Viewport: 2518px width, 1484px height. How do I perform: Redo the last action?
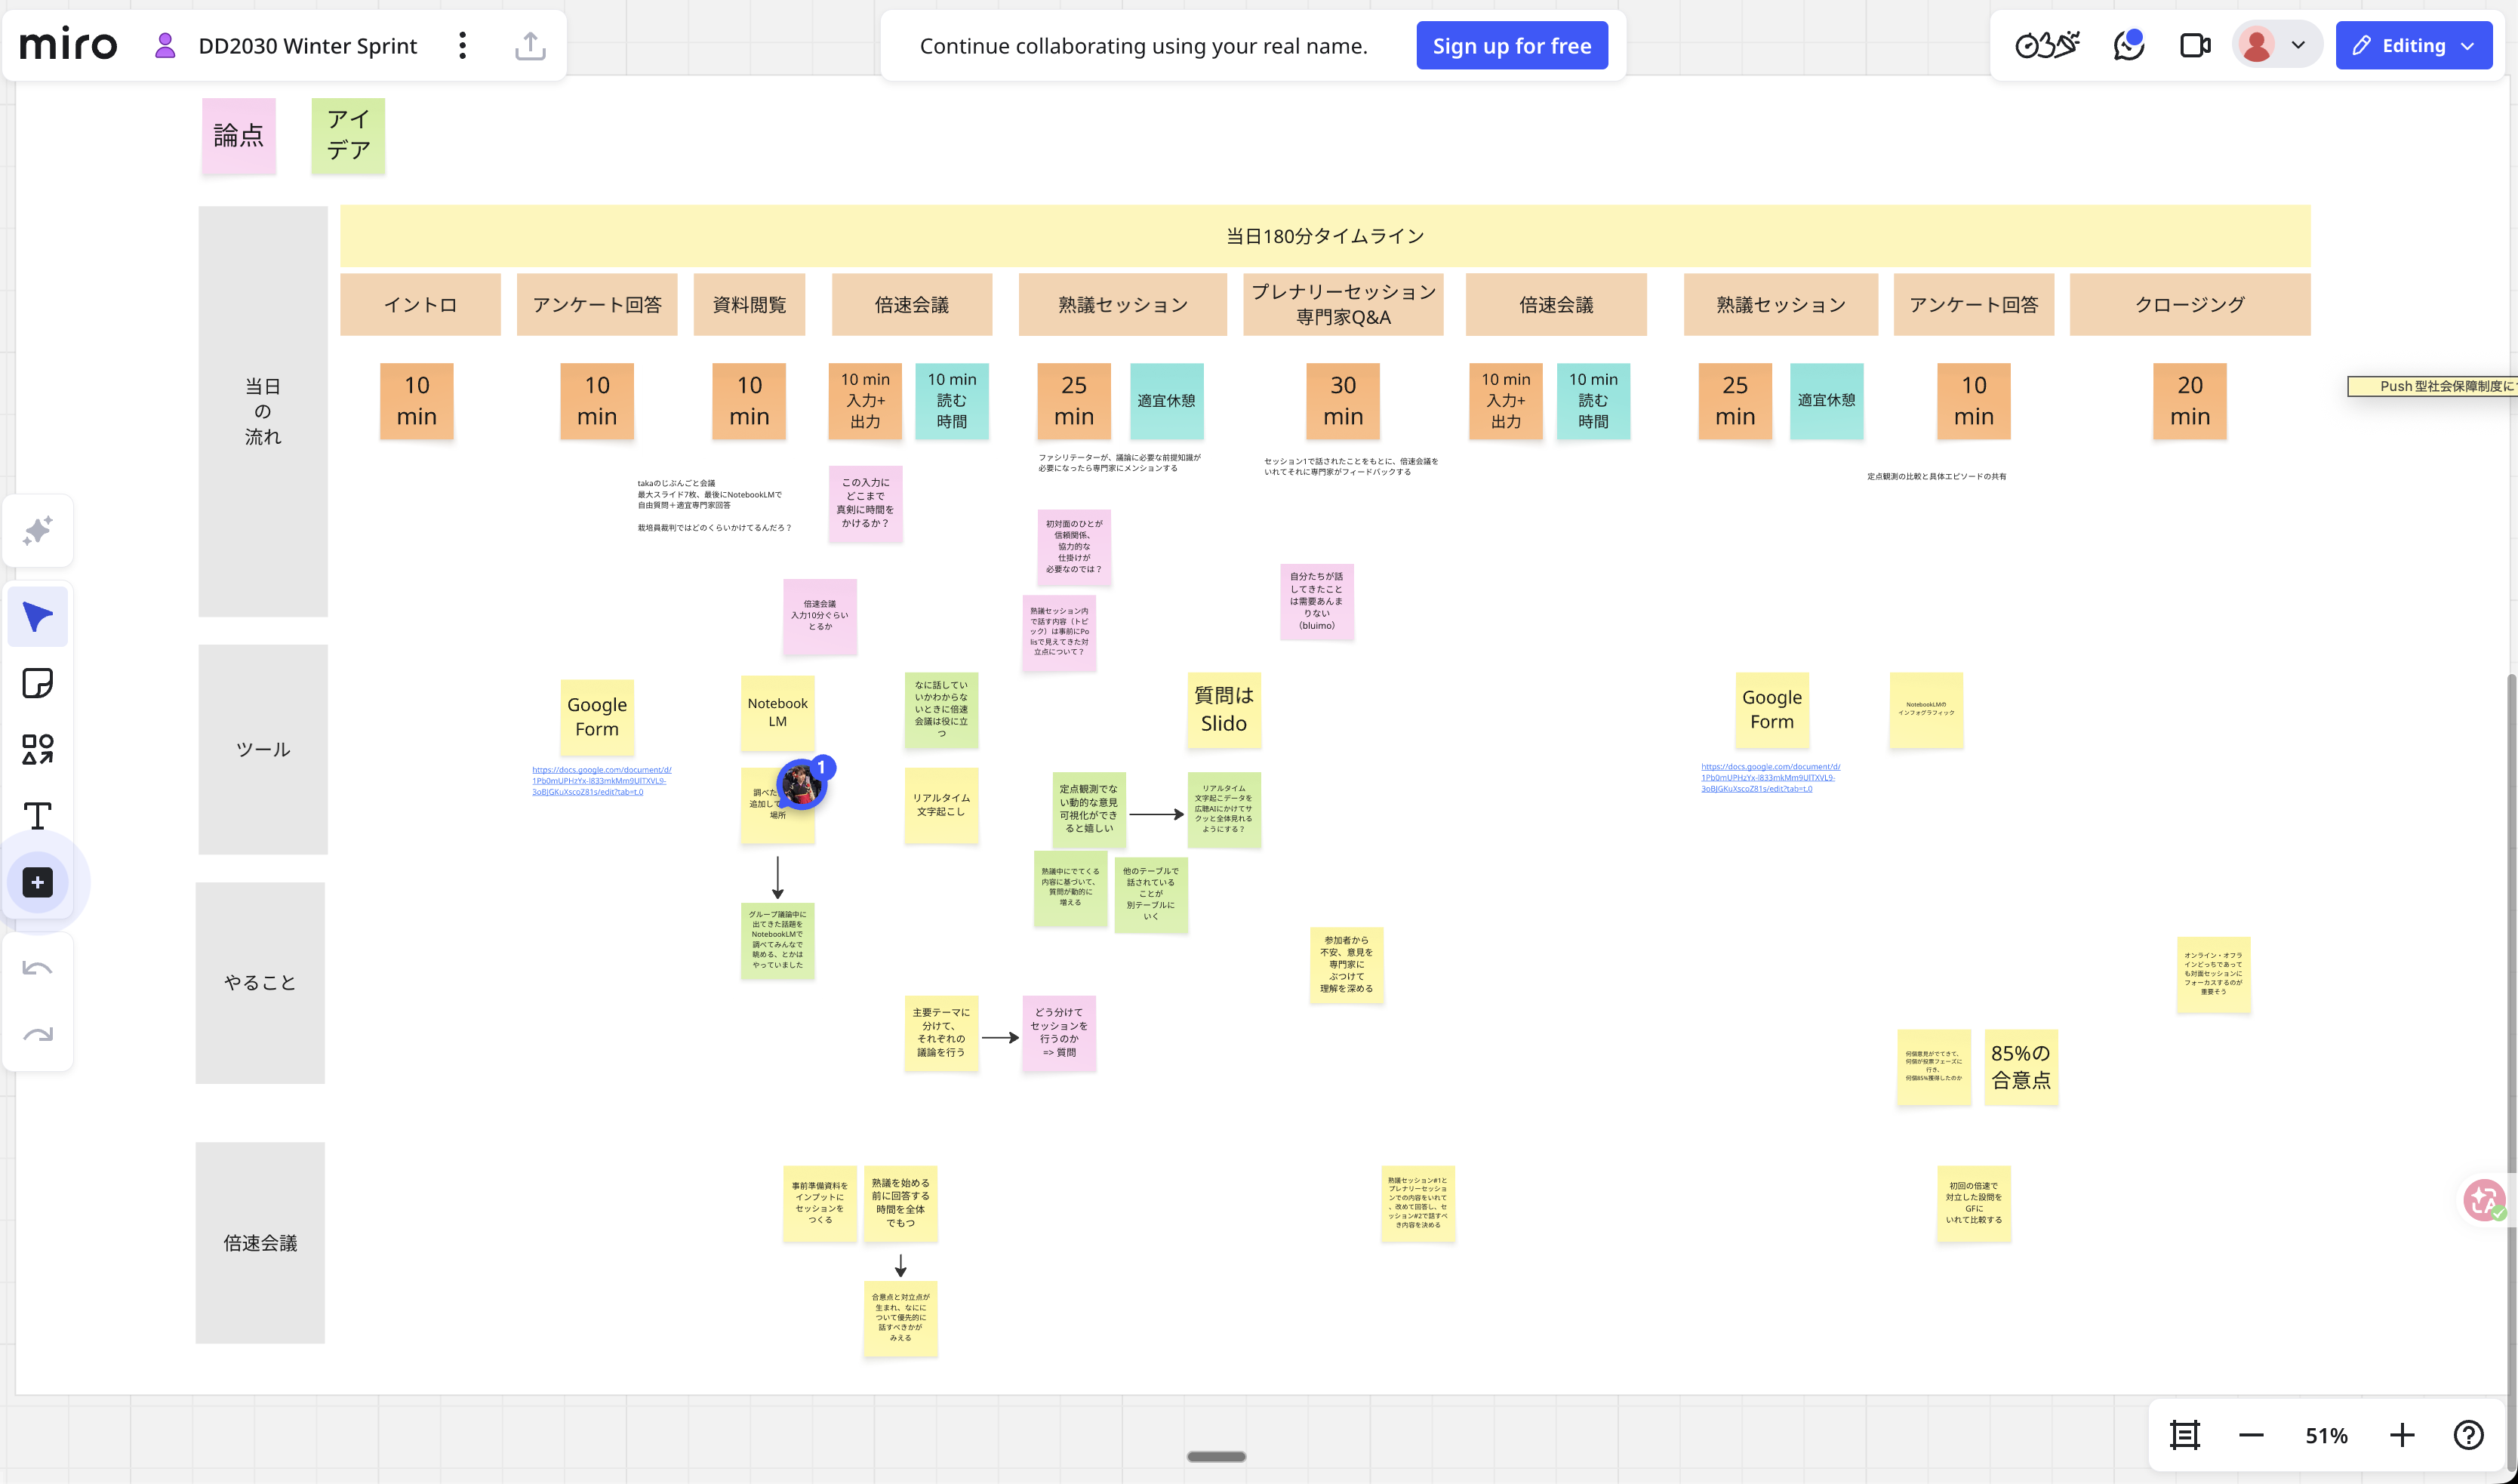[x=38, y=1034]
